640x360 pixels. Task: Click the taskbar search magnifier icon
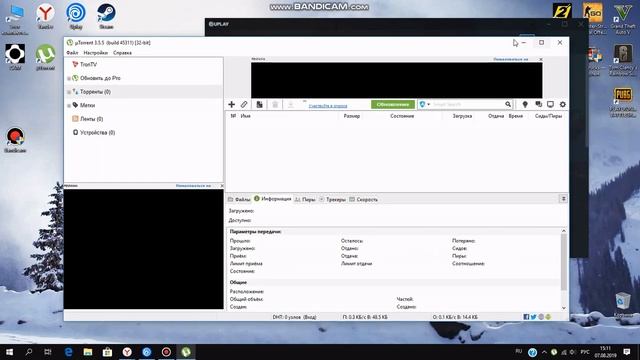click(x=29, y=352)
